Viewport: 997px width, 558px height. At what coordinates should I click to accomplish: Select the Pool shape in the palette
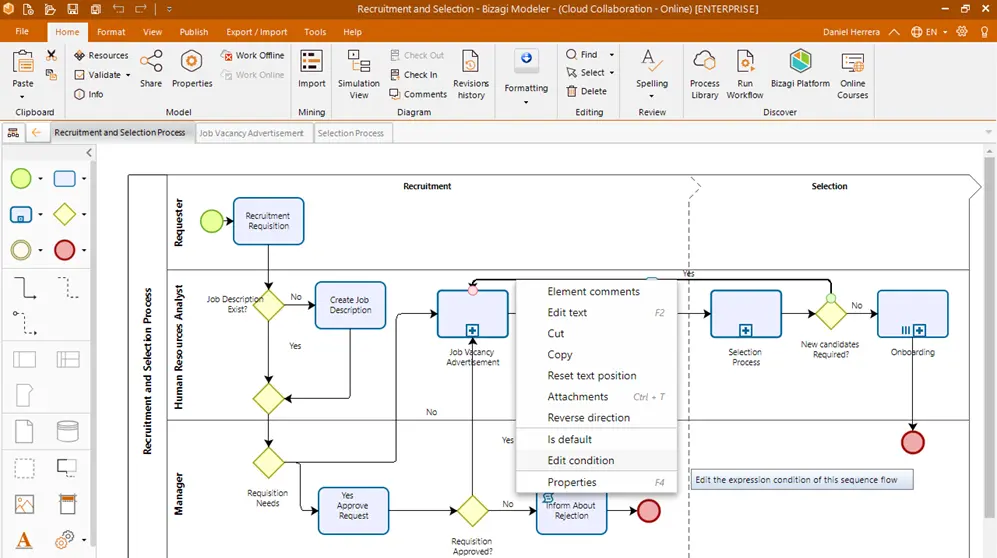click(x=24, y=360)
